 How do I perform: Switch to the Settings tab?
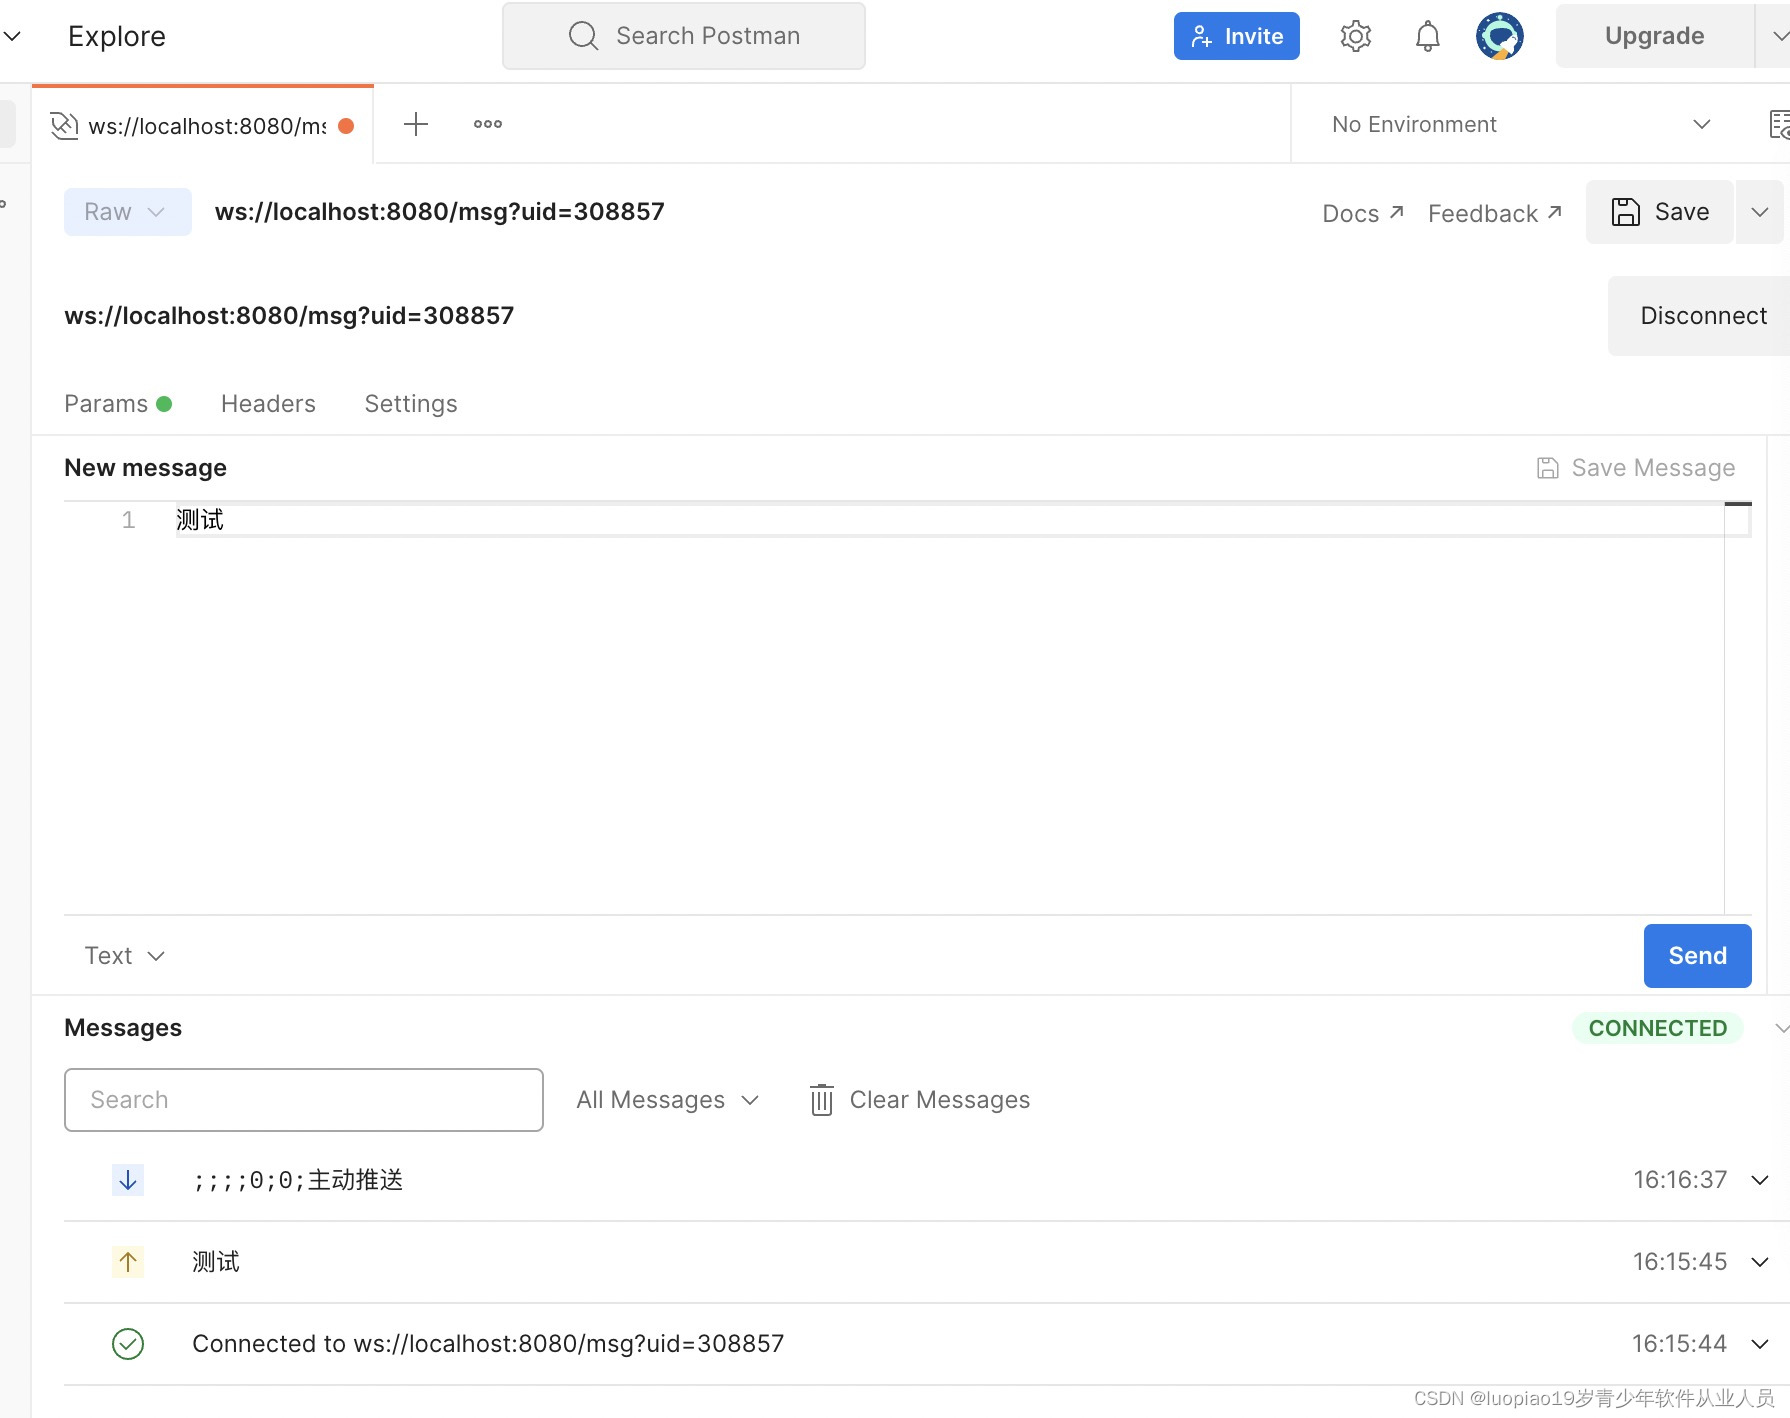point(410,403)
